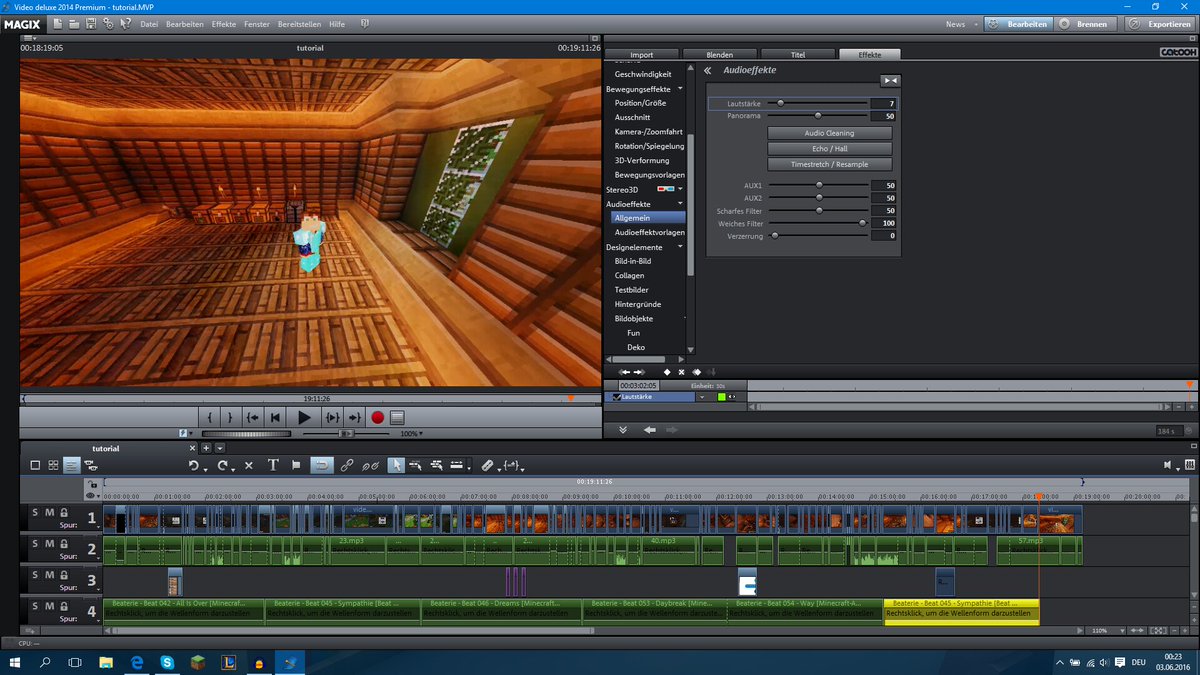The image size is (1200, 675).
Task: Click the Exportieren button
Action: [x=1161, y=23]
